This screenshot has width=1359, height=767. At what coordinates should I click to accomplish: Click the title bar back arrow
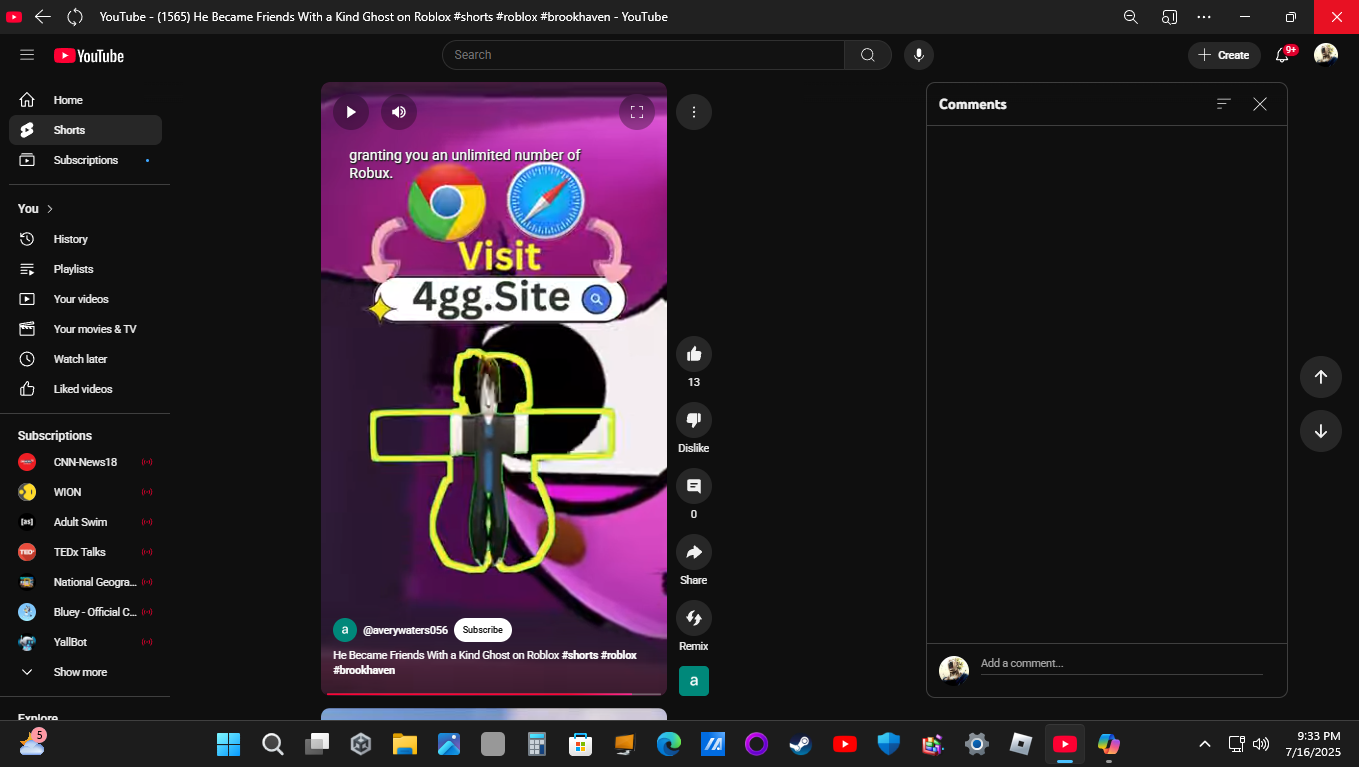click(x=43, y=17)
